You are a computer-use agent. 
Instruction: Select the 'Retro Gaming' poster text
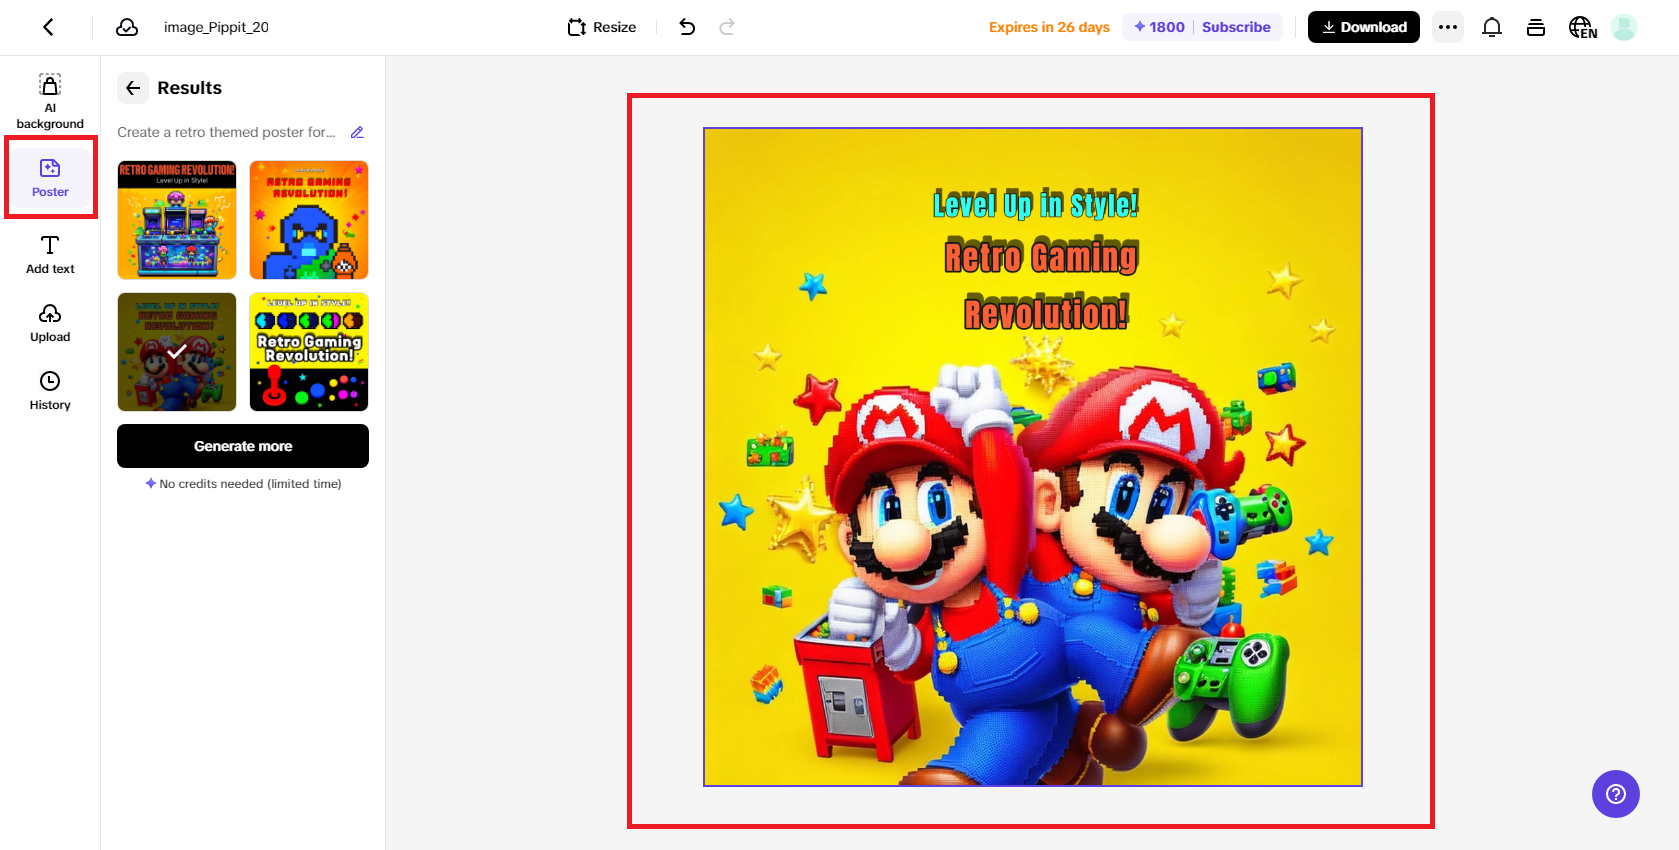tap(1041, 256)
